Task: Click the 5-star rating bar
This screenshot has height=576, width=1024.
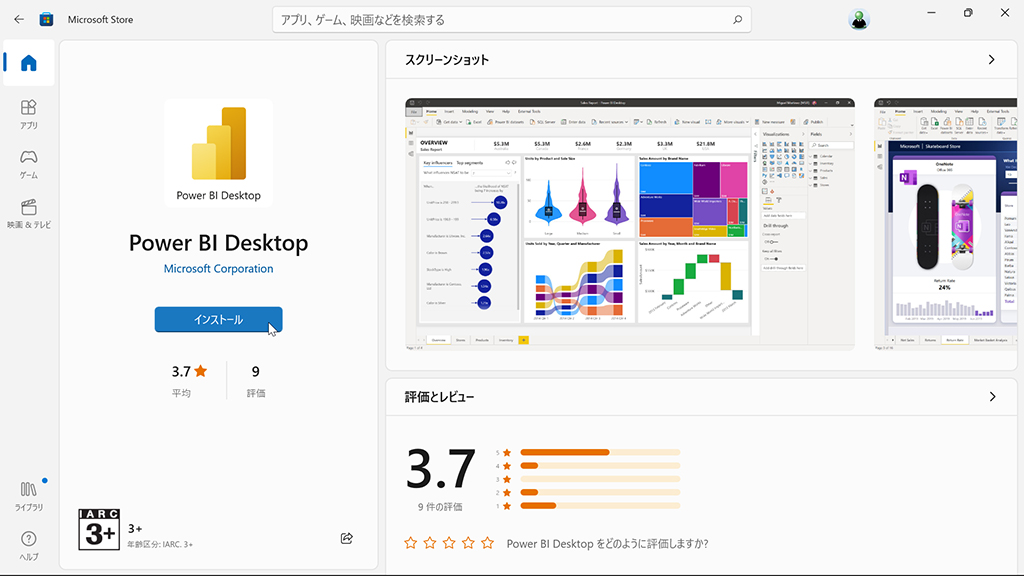Action: point(600,453)
